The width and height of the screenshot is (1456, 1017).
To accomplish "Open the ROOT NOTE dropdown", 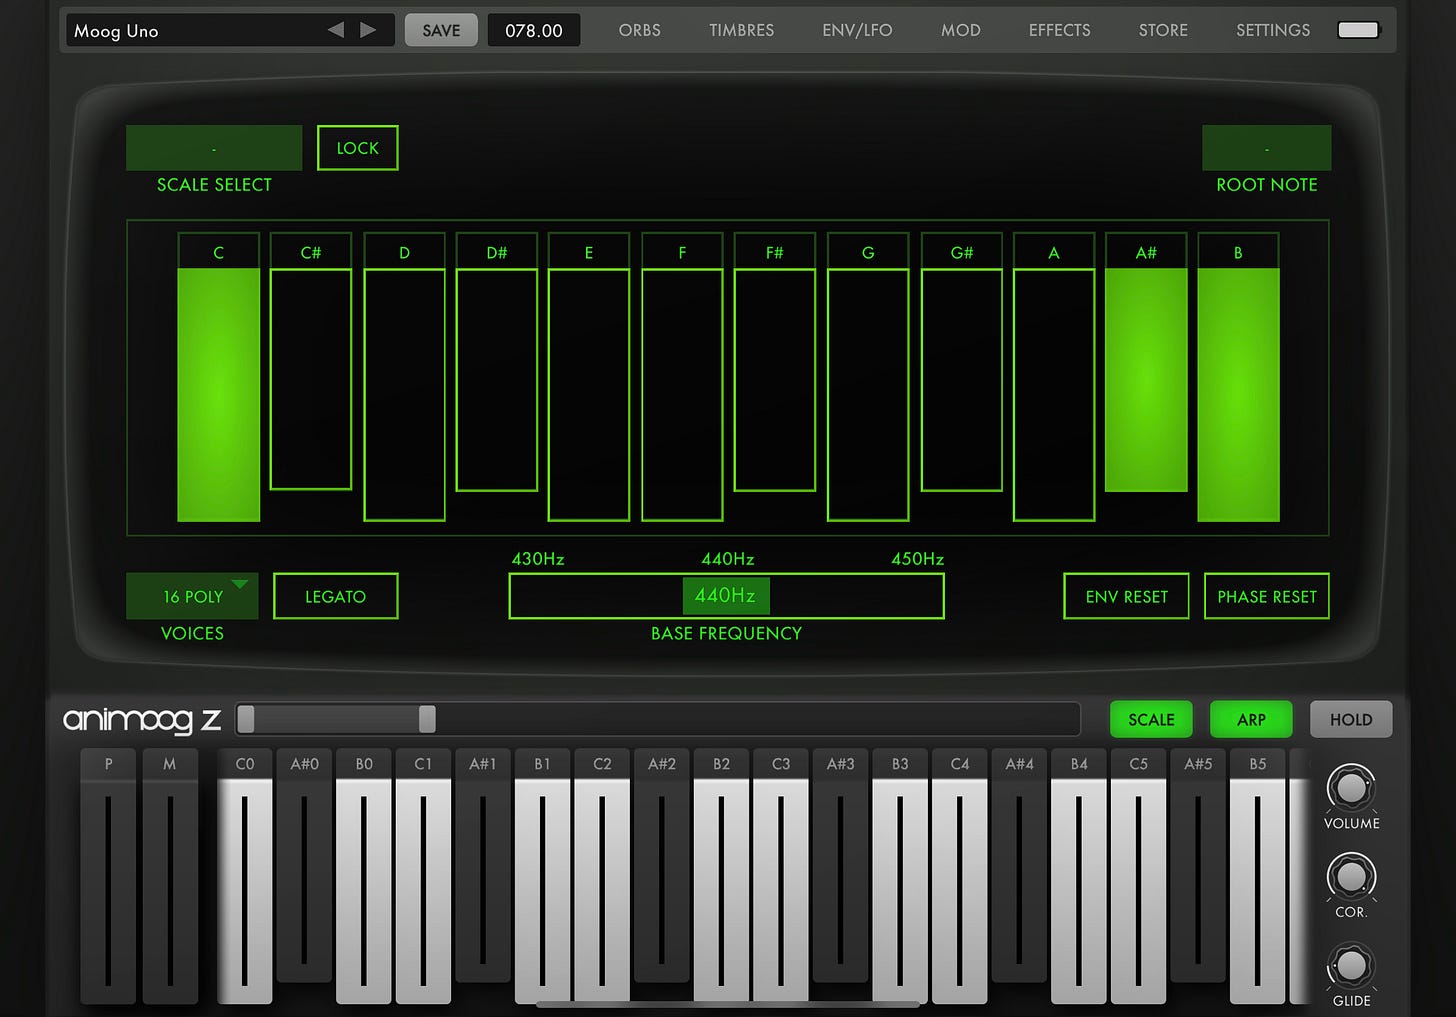I will [x=1266, y=148].
